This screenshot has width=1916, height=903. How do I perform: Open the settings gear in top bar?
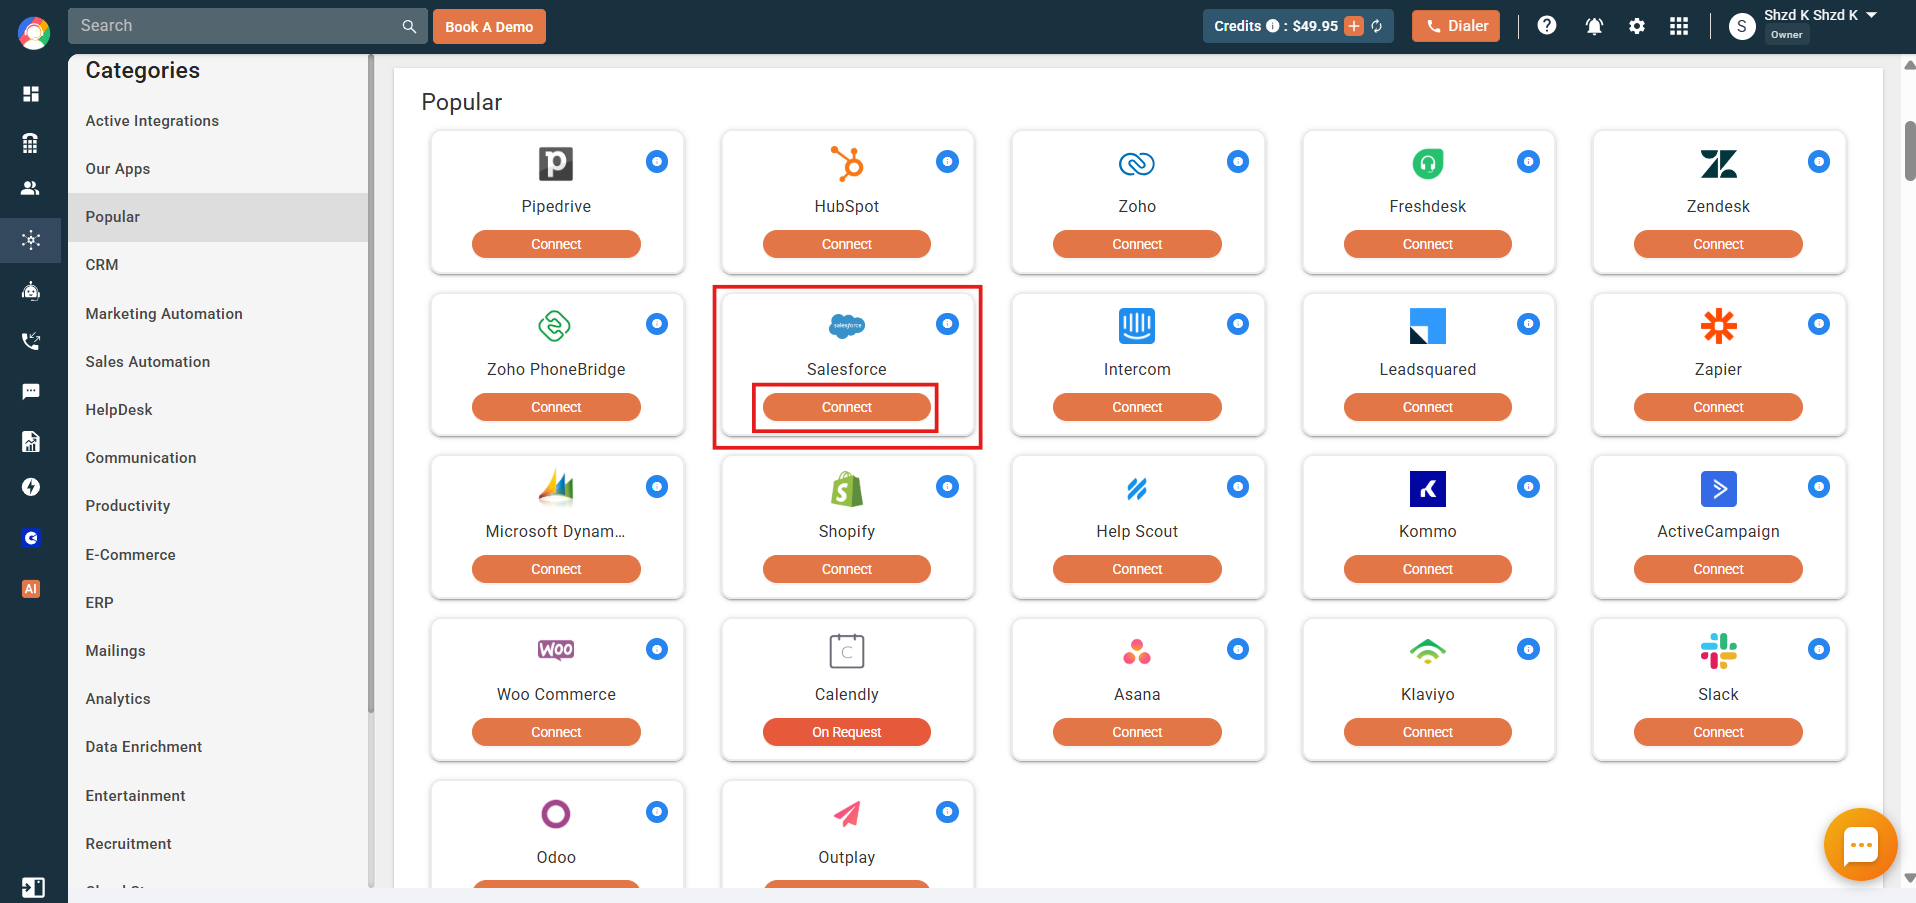click(1637, 26)
